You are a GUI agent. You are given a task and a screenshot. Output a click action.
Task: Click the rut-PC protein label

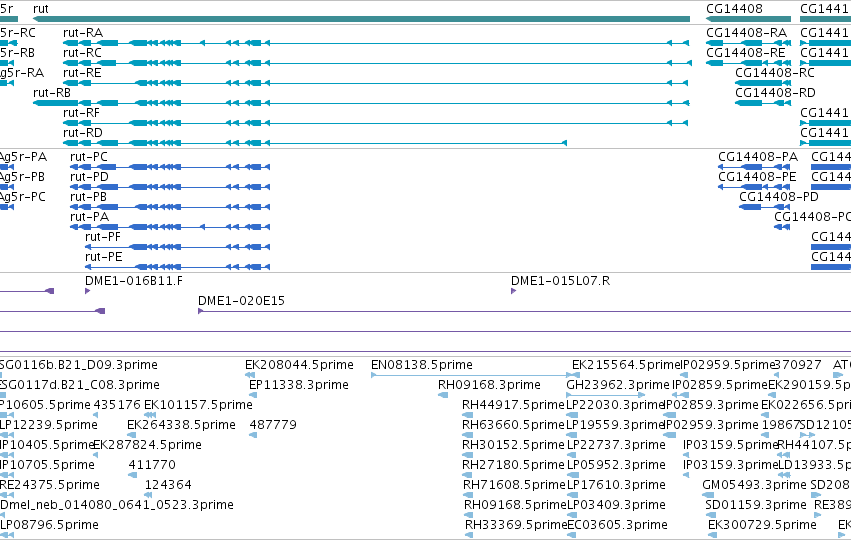(89, 157)
